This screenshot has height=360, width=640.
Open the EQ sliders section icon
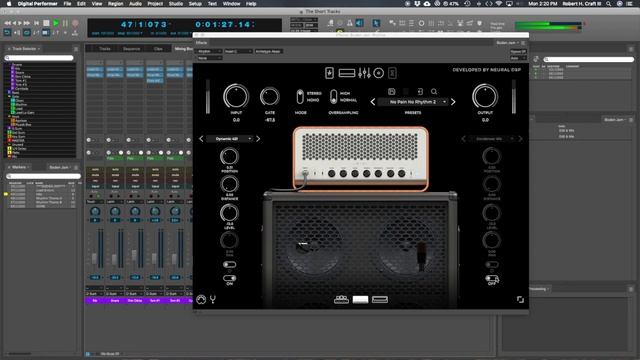[364, 73]
